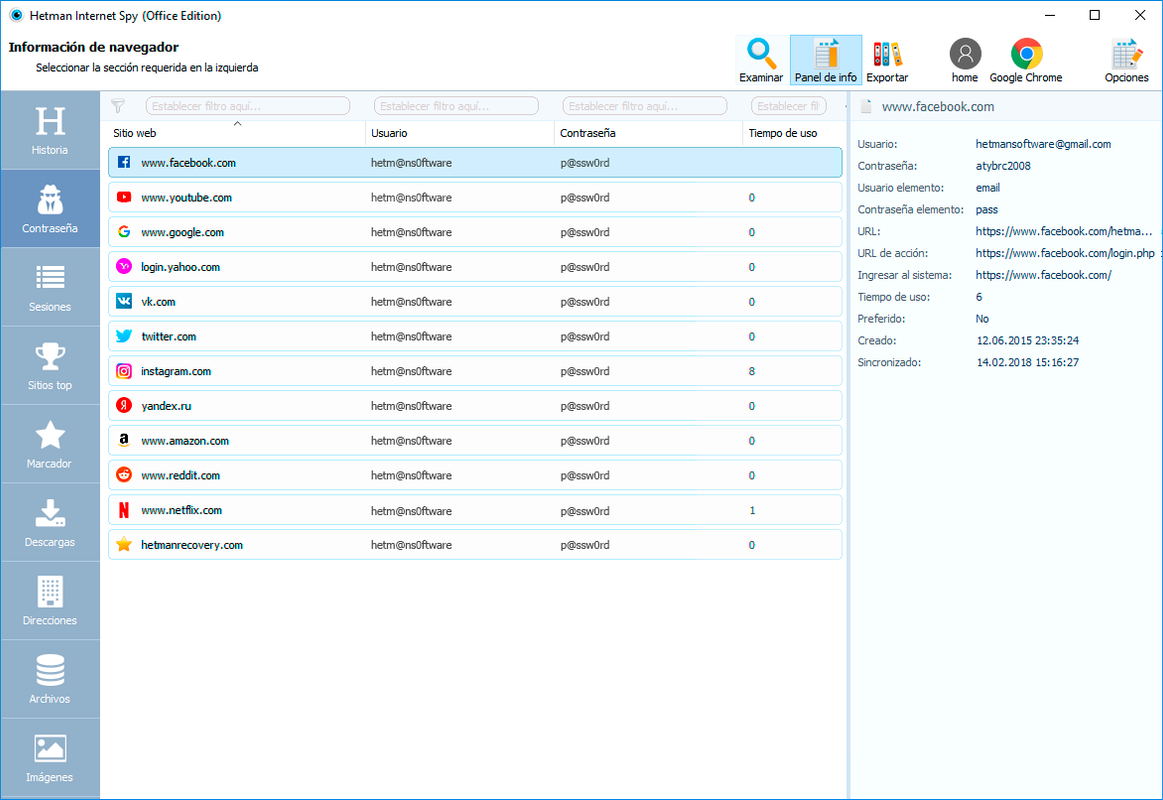Screen dimensions: 1163x800
Task: Select the www.youtube.com row
Action: [475, 197]
